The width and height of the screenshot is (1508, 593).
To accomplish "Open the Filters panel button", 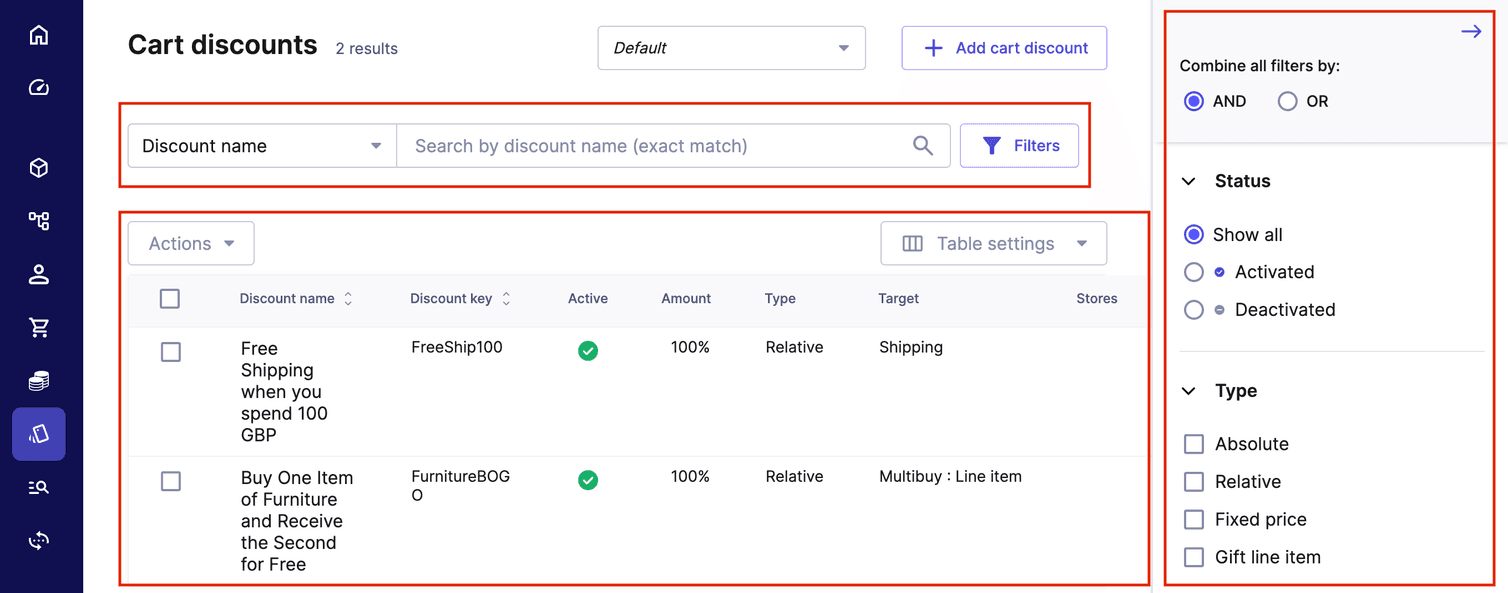I will tap(1019, 145).
